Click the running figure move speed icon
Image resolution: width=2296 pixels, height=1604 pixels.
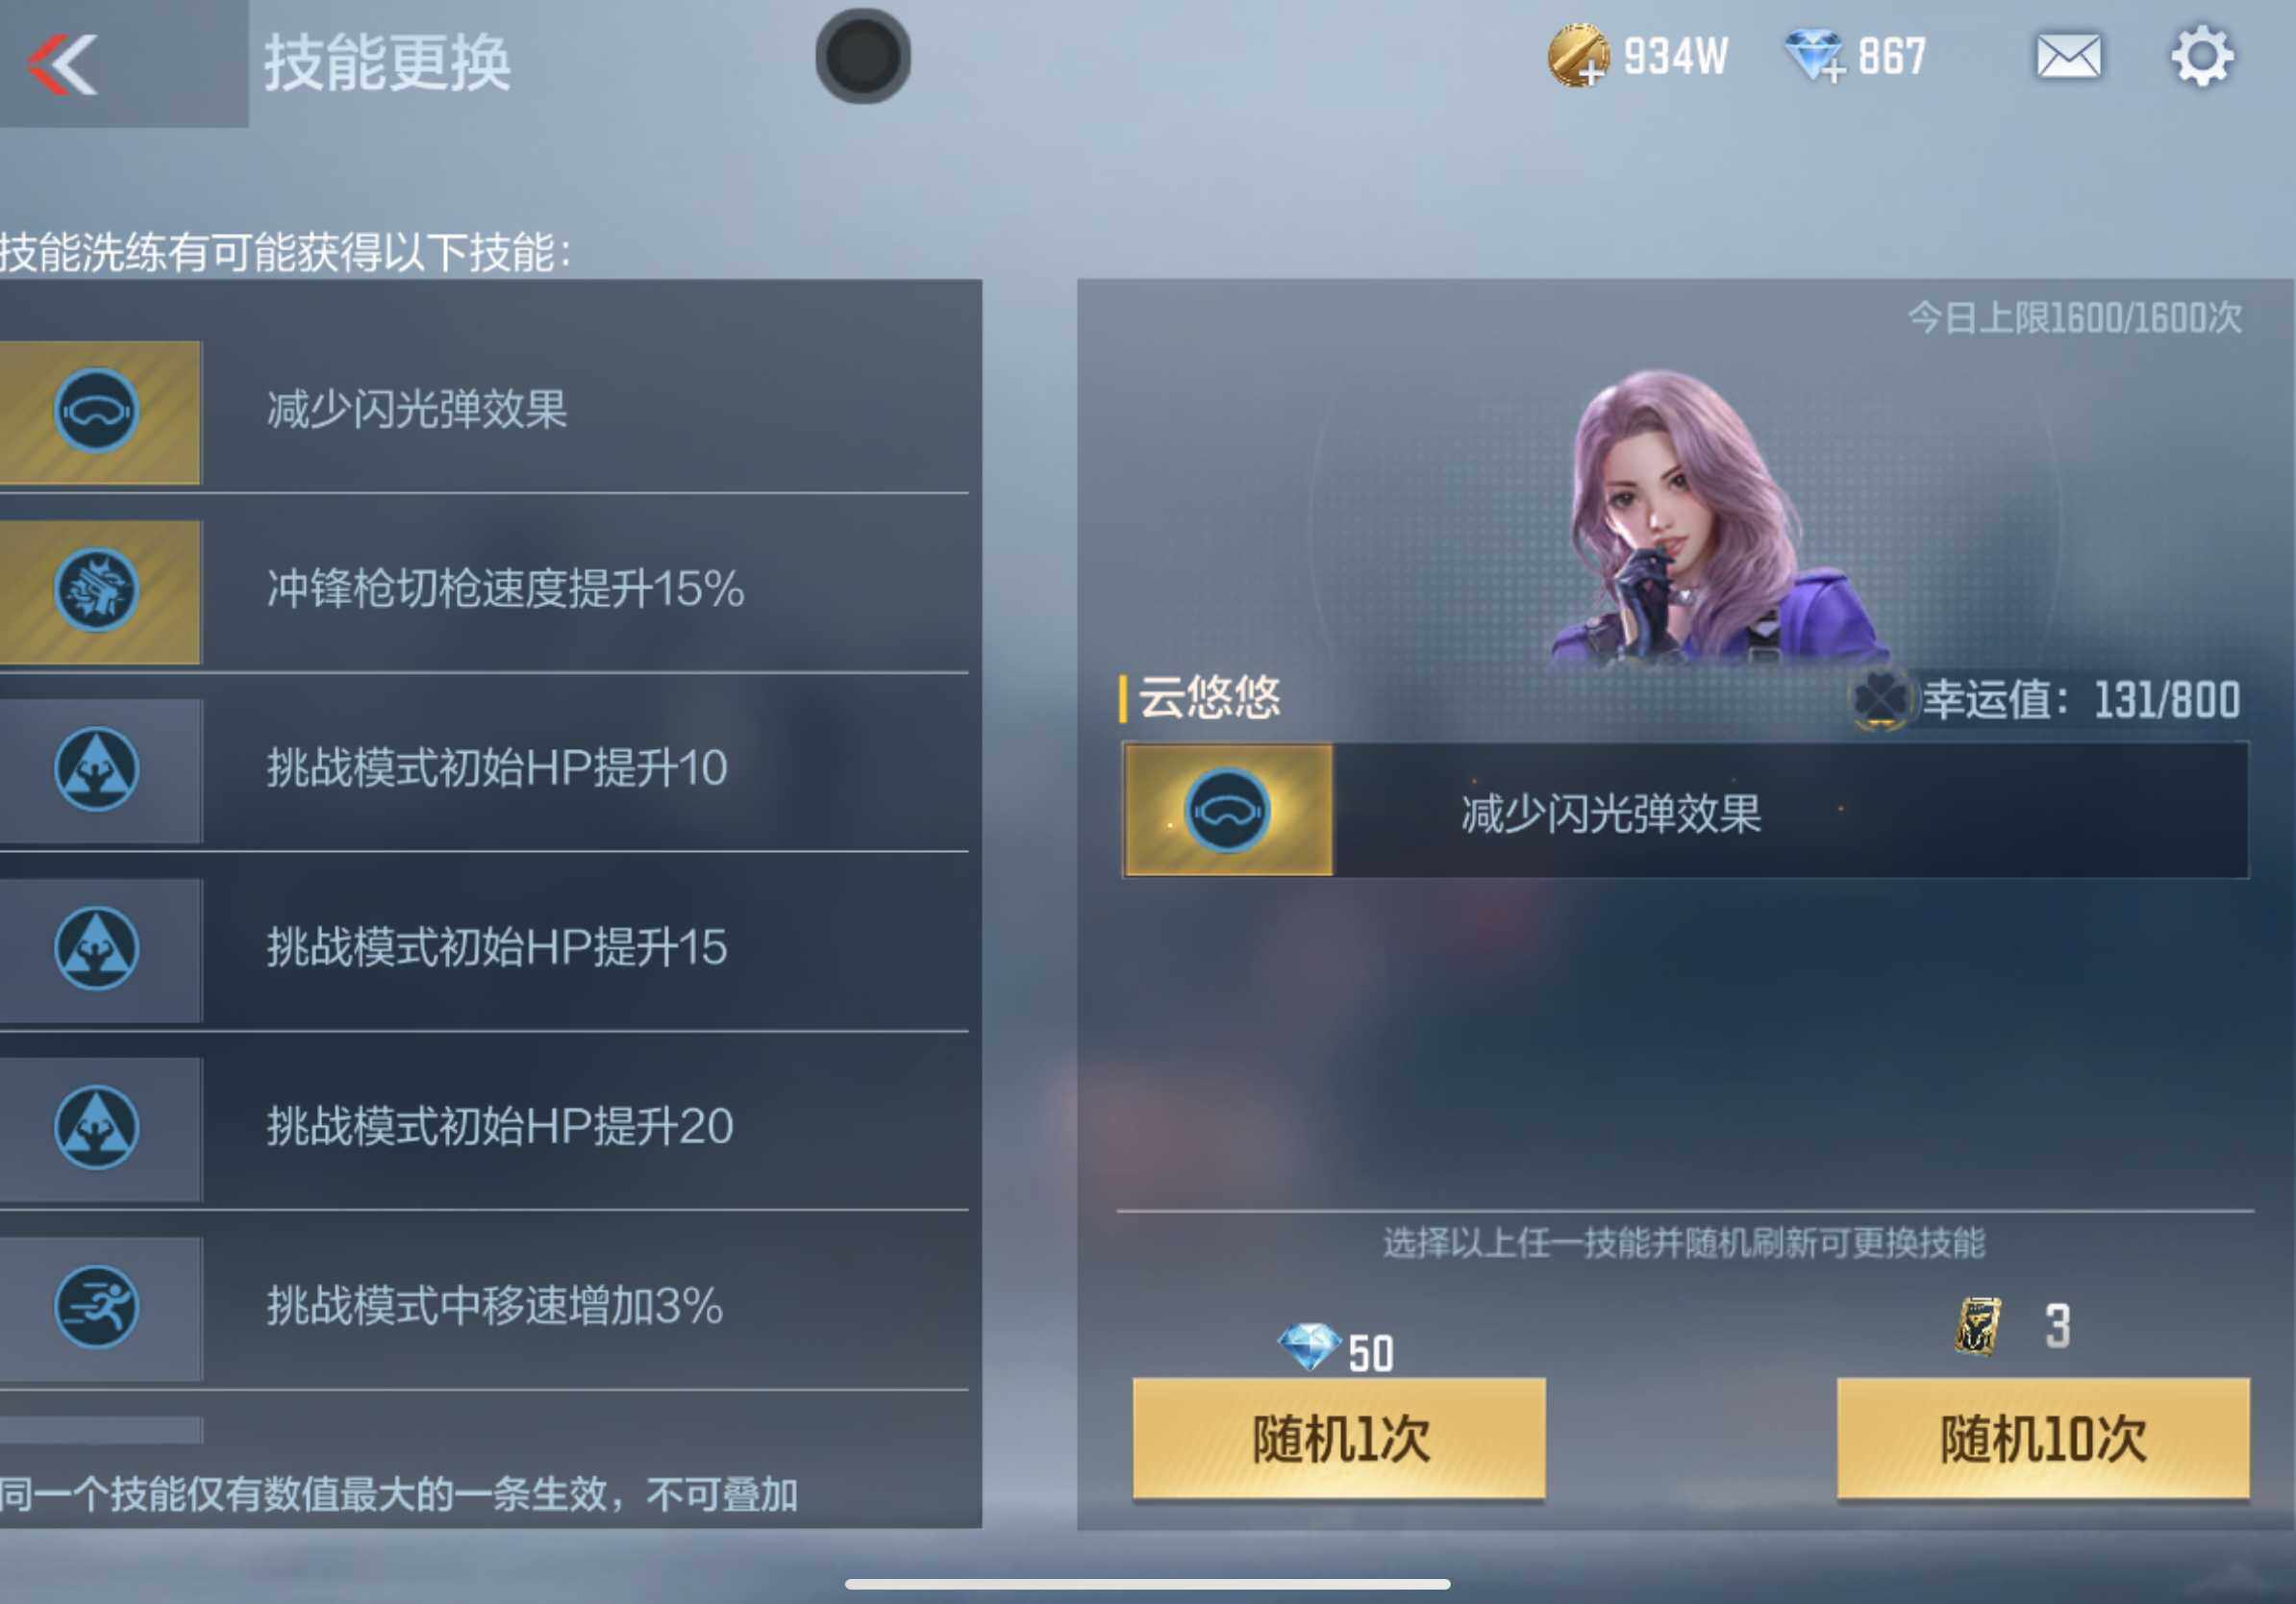96,1307
